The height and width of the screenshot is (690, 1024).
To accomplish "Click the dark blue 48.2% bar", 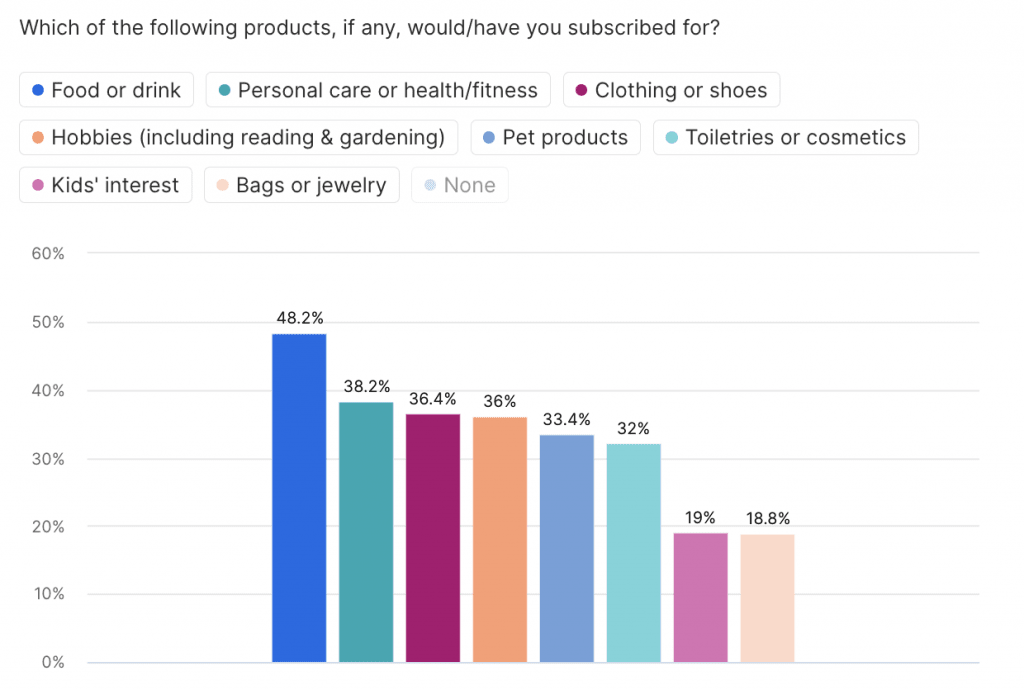I will pyautogui.click(x=299, y=498).
